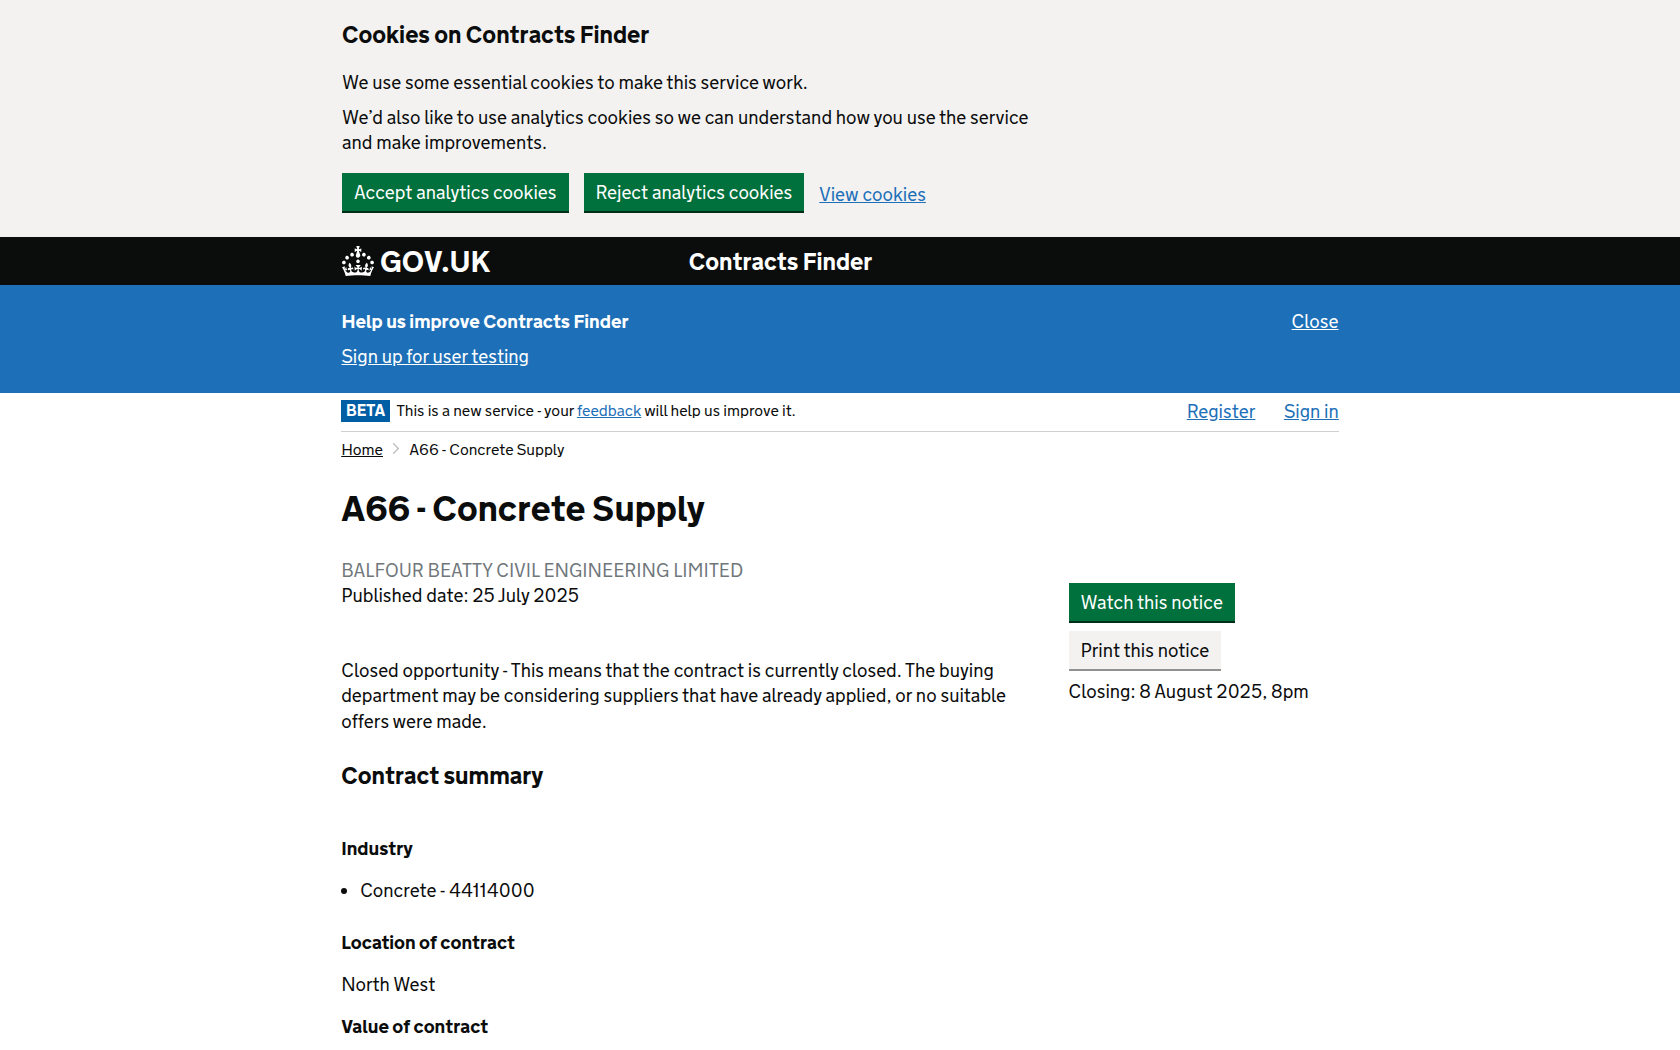
Task: Click the Sign in link
Action: tap(1310, 412)
